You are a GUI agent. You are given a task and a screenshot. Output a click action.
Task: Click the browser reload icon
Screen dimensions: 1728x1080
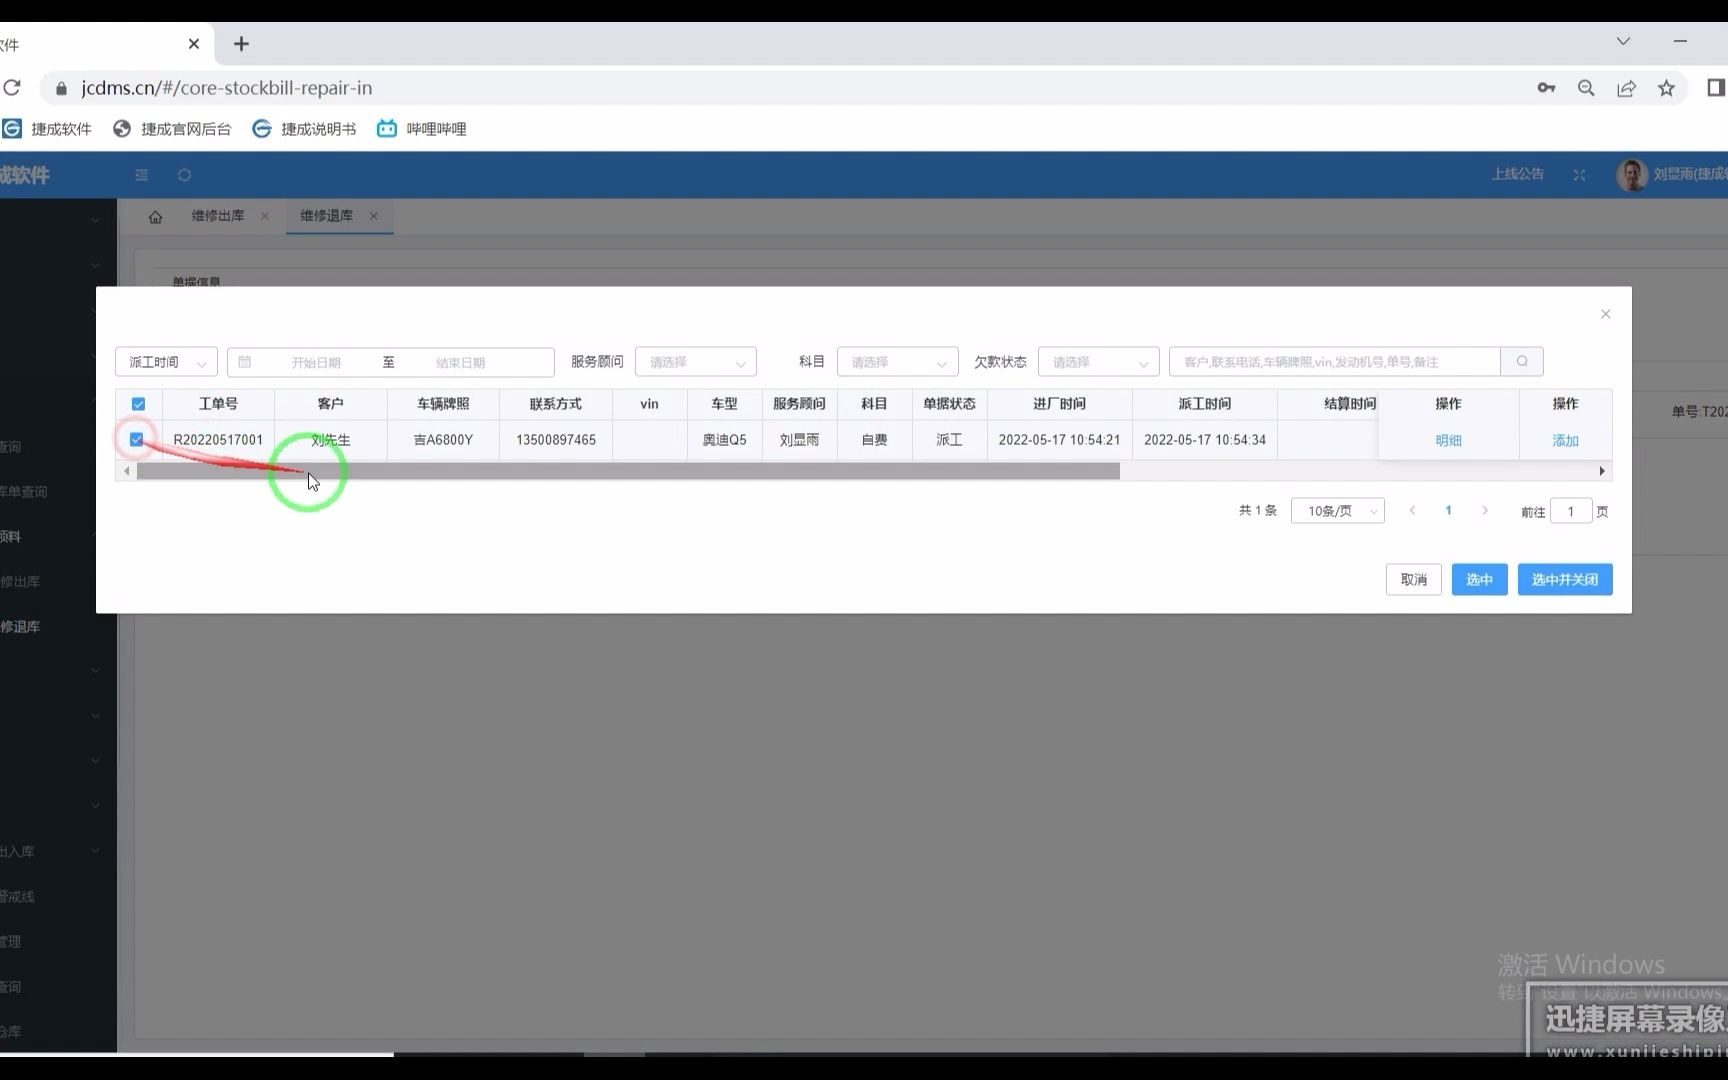pos(11,88)
